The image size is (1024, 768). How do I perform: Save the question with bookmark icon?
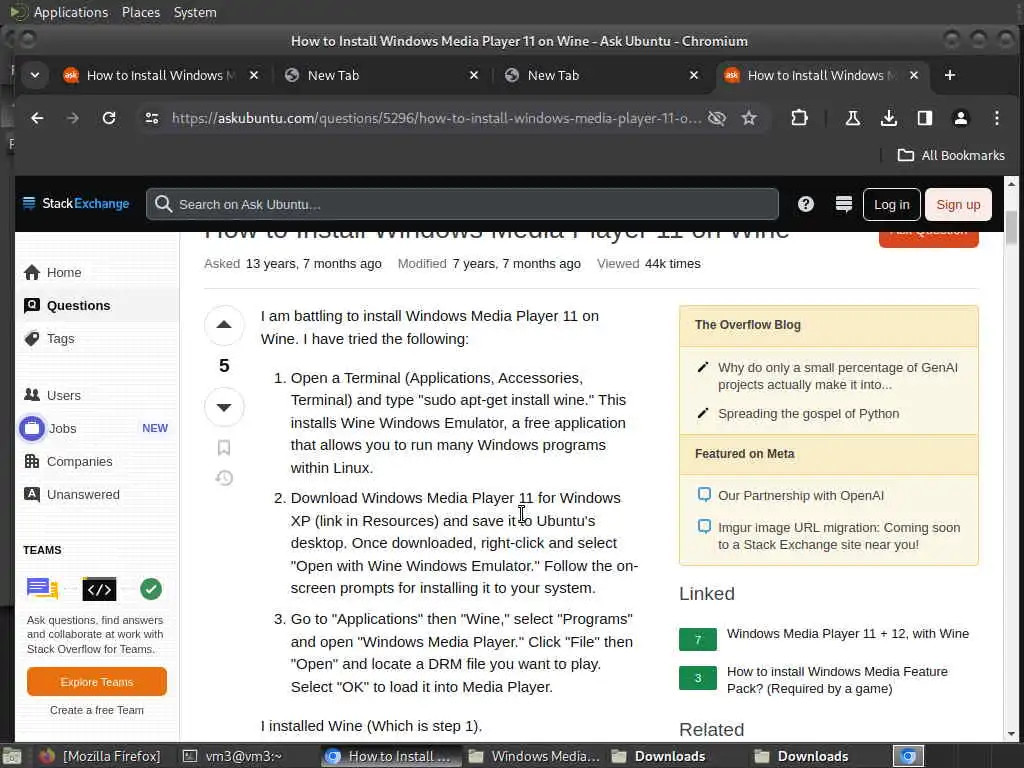pos(224,447)
